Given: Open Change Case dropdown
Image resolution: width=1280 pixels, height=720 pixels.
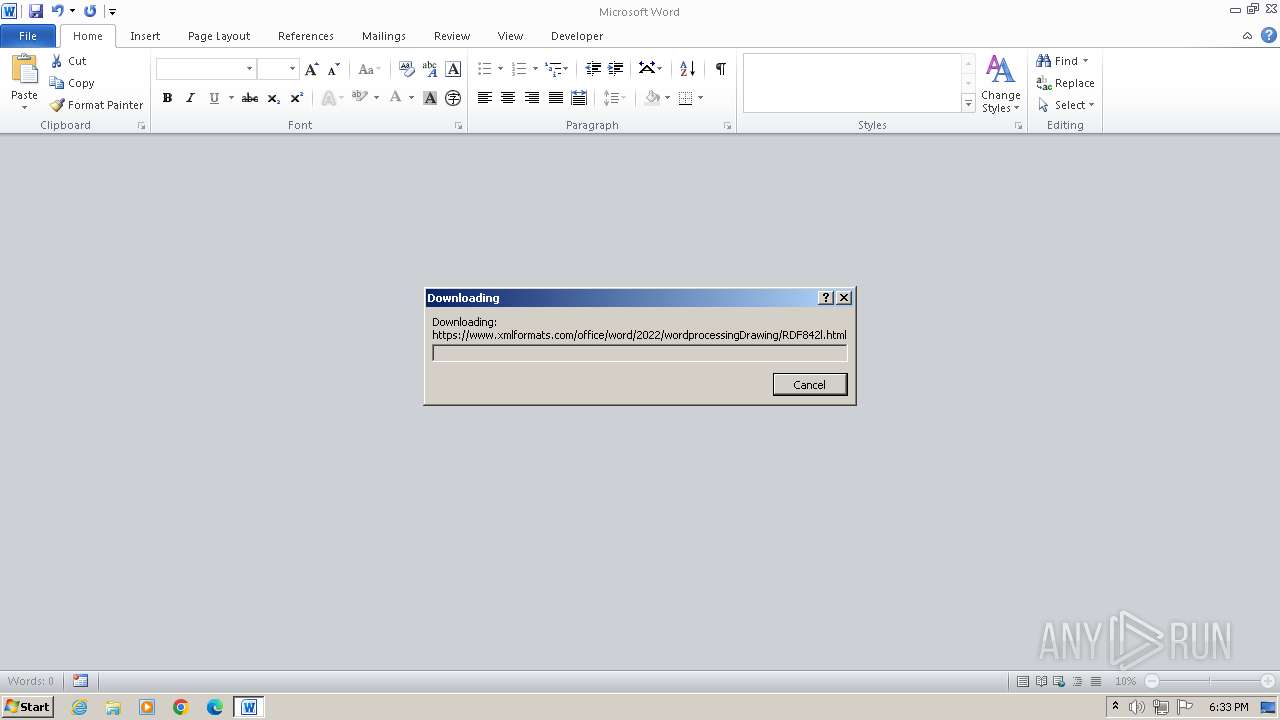Looking at the screenshot, I should point(370,69).
